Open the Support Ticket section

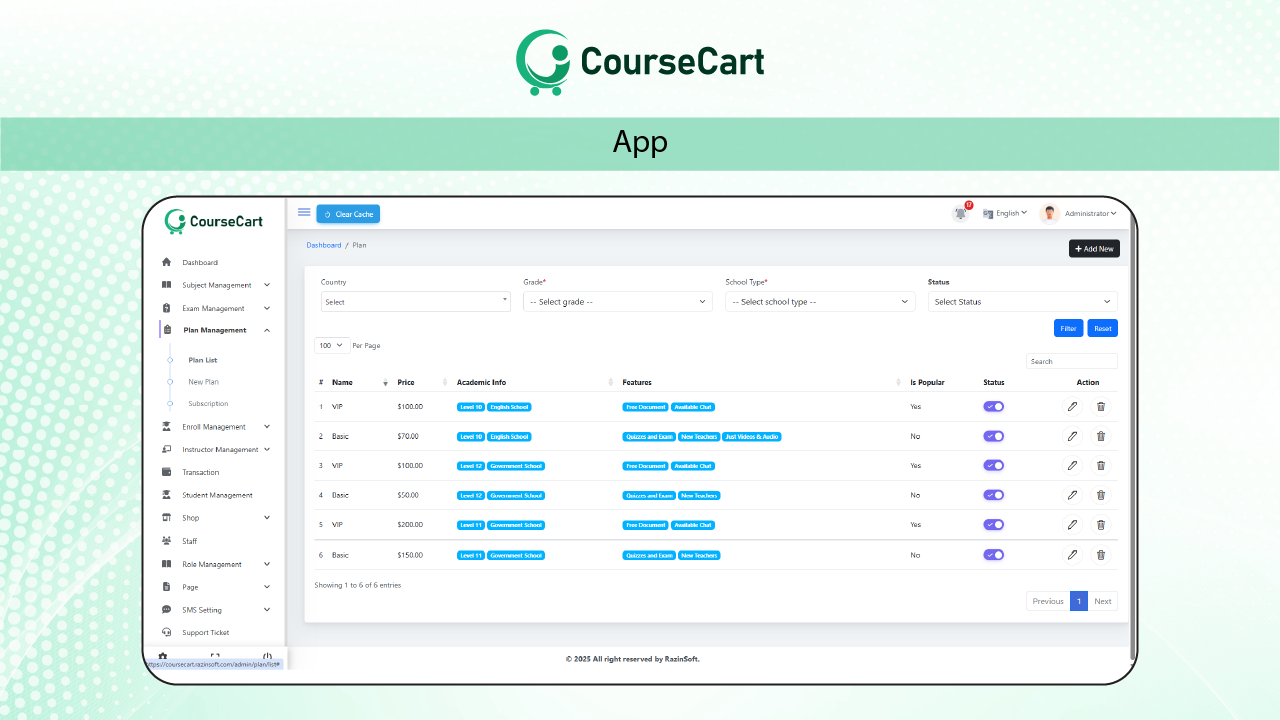(x=204, y=632)
